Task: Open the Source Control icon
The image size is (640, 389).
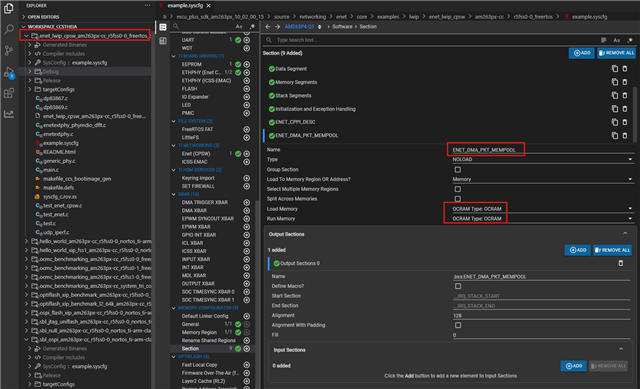Action: (x=9, y=51)
